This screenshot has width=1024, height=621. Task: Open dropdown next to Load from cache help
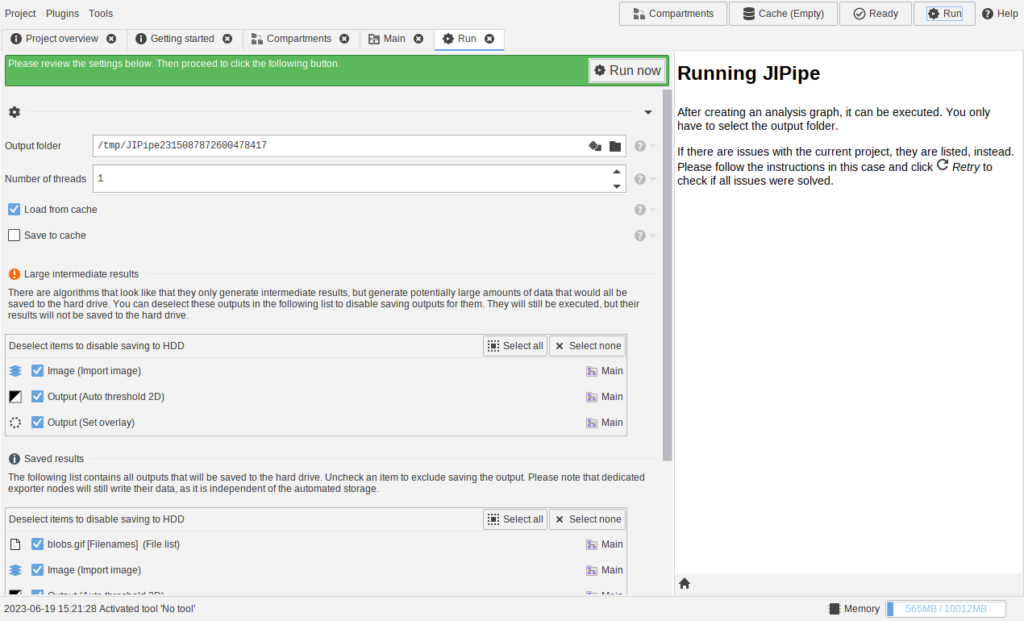[x=653, y=210]
